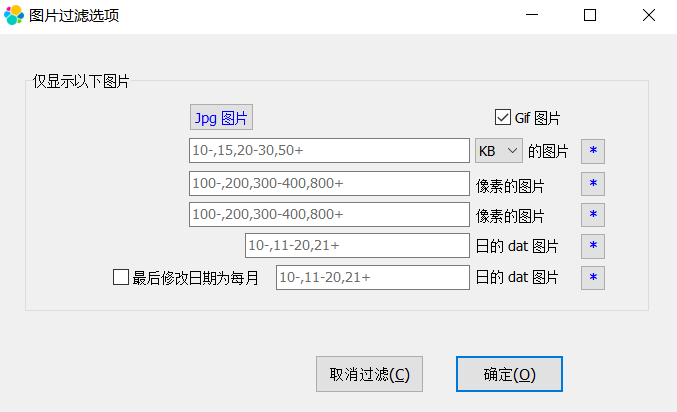This screenshot has height=412, width=677.
Task: Click the colorful app icon in title bar
Action: pyautogui.click(x=14, y=15)
